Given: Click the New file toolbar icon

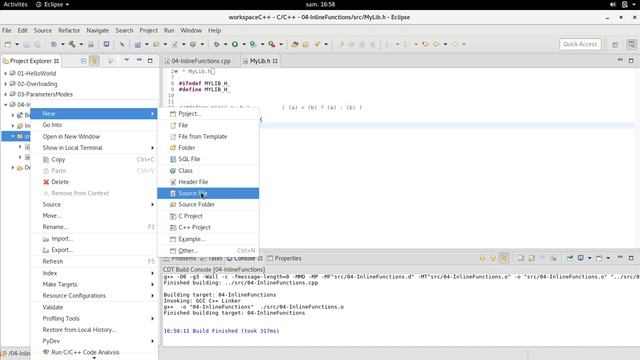Looking at the screenshot, I should (8, 44).
